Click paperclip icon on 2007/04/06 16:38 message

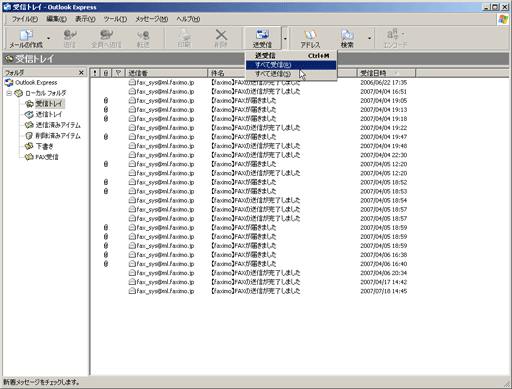tap(106, 255)
